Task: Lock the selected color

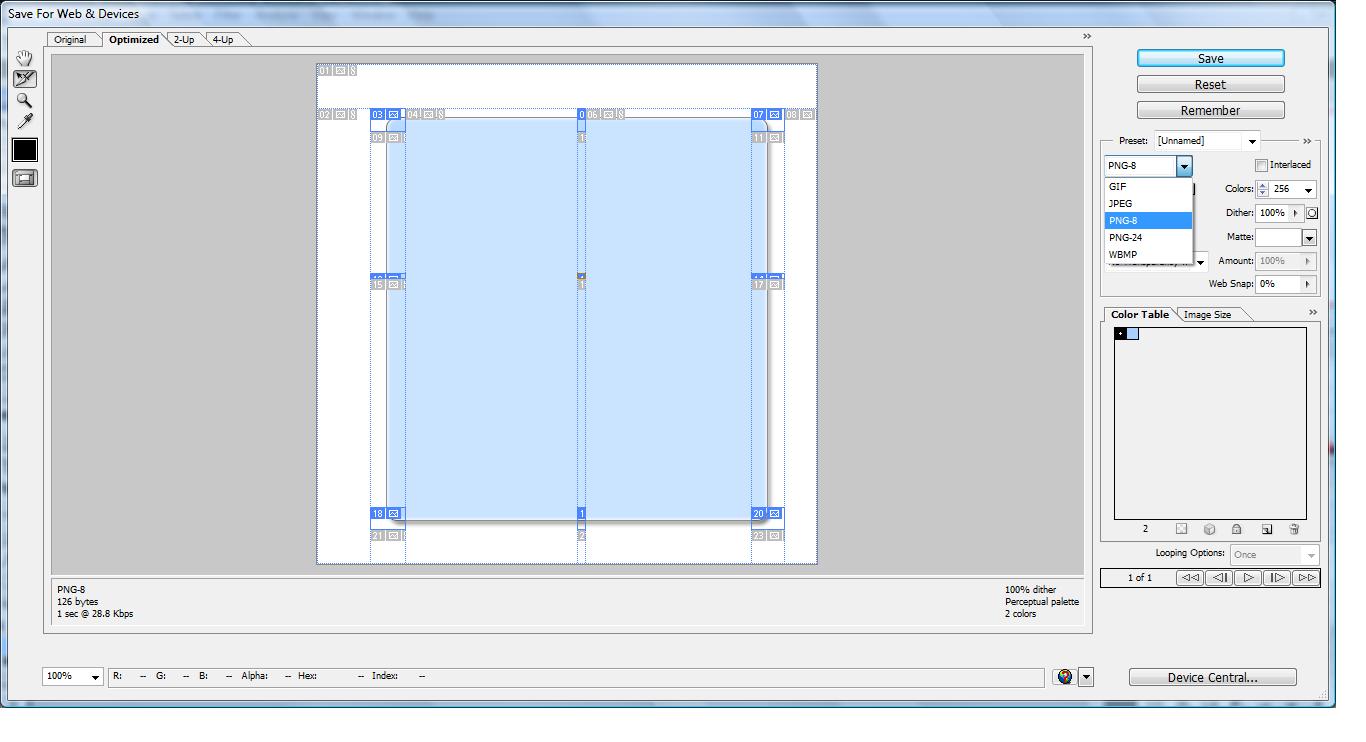Action: coord(1236,529)
